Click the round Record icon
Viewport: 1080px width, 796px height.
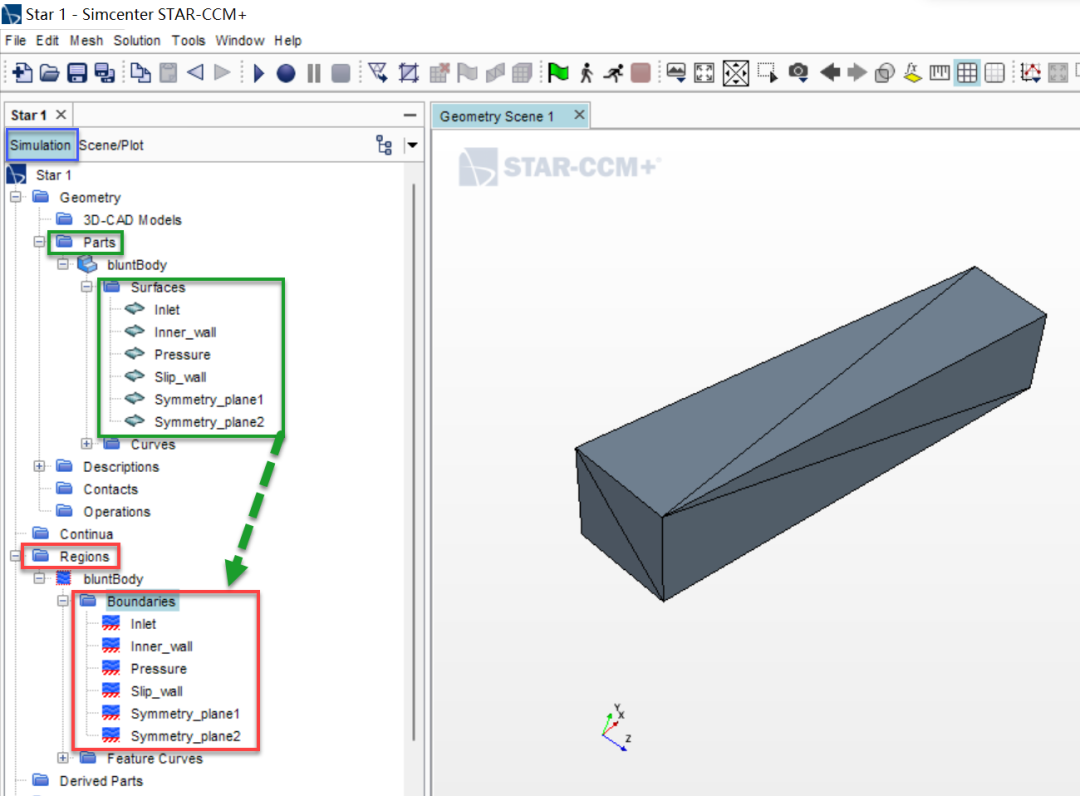pyautogui.click(x=286, y=72)
